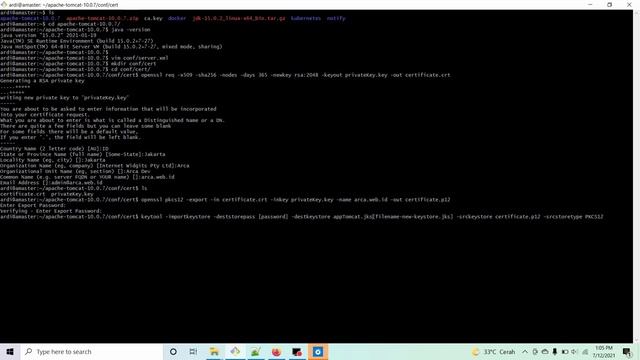
Task: Open volume control in system tray
Action: 574,351
